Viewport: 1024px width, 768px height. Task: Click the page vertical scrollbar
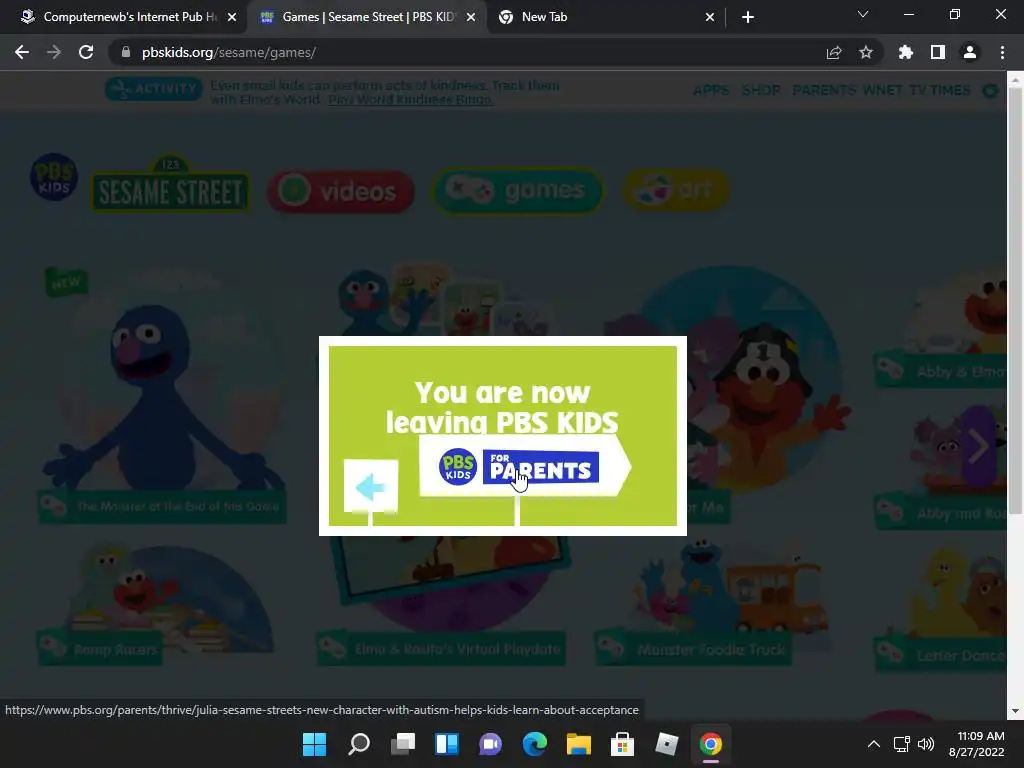(1015, 300)
